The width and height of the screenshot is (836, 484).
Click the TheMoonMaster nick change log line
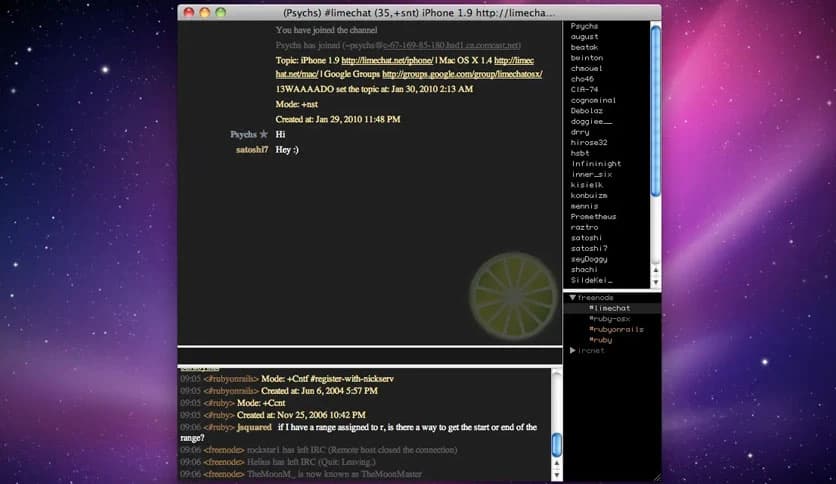[301, 474]
